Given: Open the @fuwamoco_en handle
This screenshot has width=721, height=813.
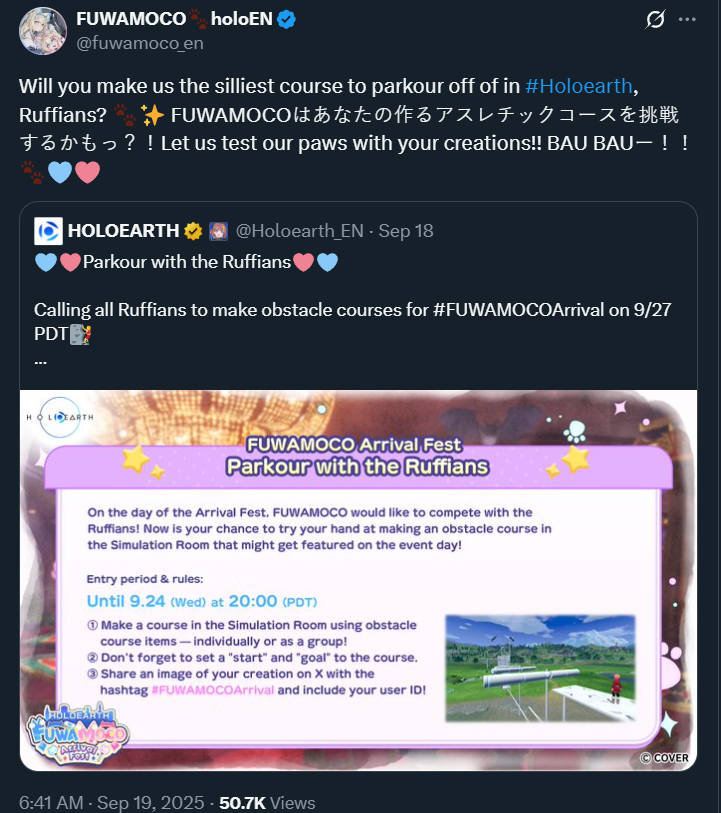Looking at the screenshot, I should click(x=139, y=43).
